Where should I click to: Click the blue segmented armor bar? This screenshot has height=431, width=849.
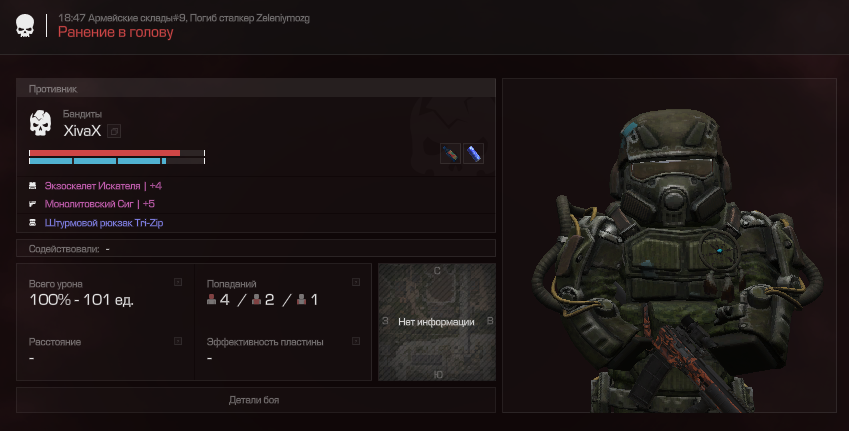click(116, 161)
